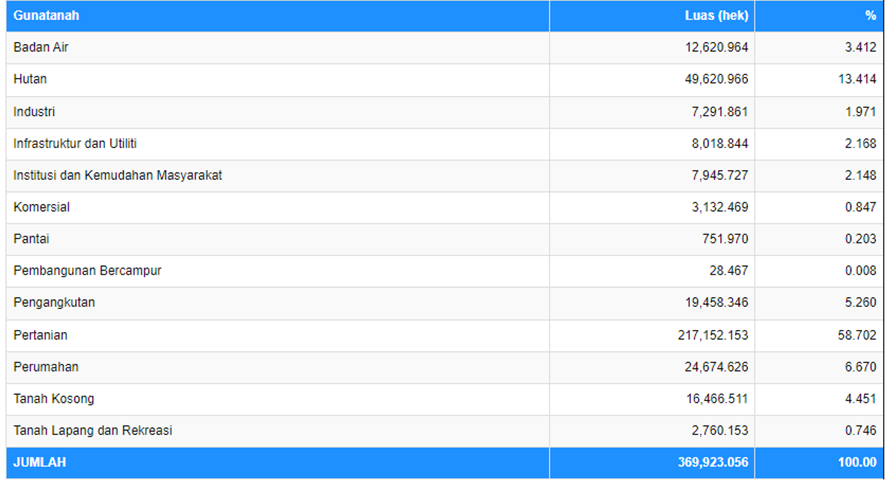This screenshot has height=483, width=891.
Task: Select the Pengangkutan row label
Action: click(54, 302)
